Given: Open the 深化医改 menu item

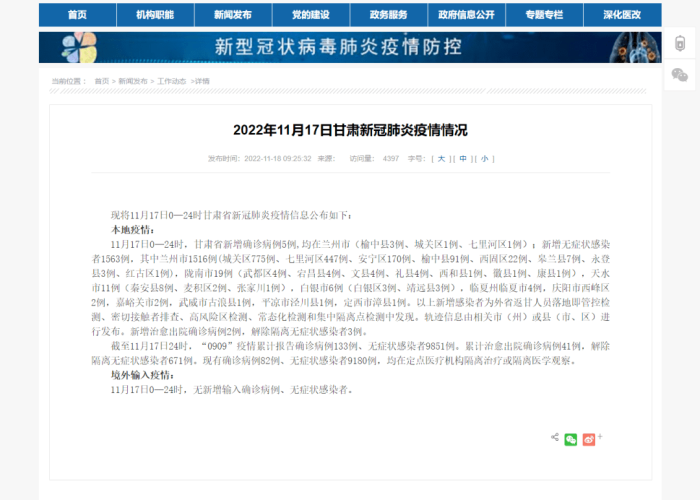Looking at the screenshot, I should (622, 15).
